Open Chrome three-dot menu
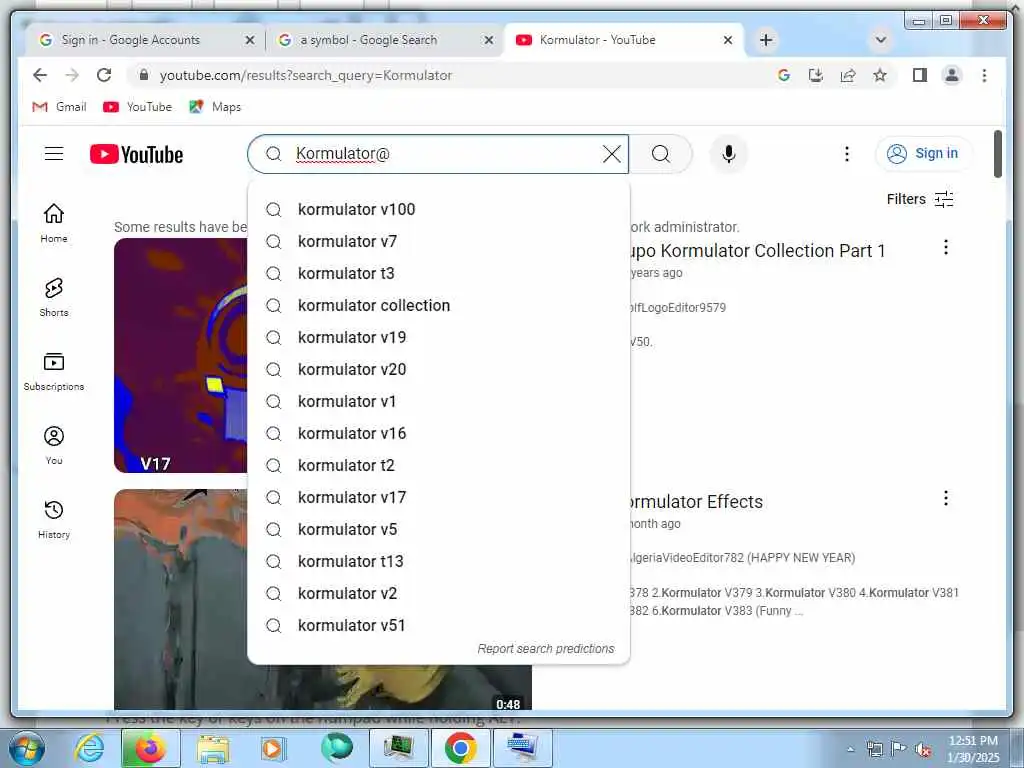The height and width of the screenshot is (768, 1024). [x=984, y=75]
